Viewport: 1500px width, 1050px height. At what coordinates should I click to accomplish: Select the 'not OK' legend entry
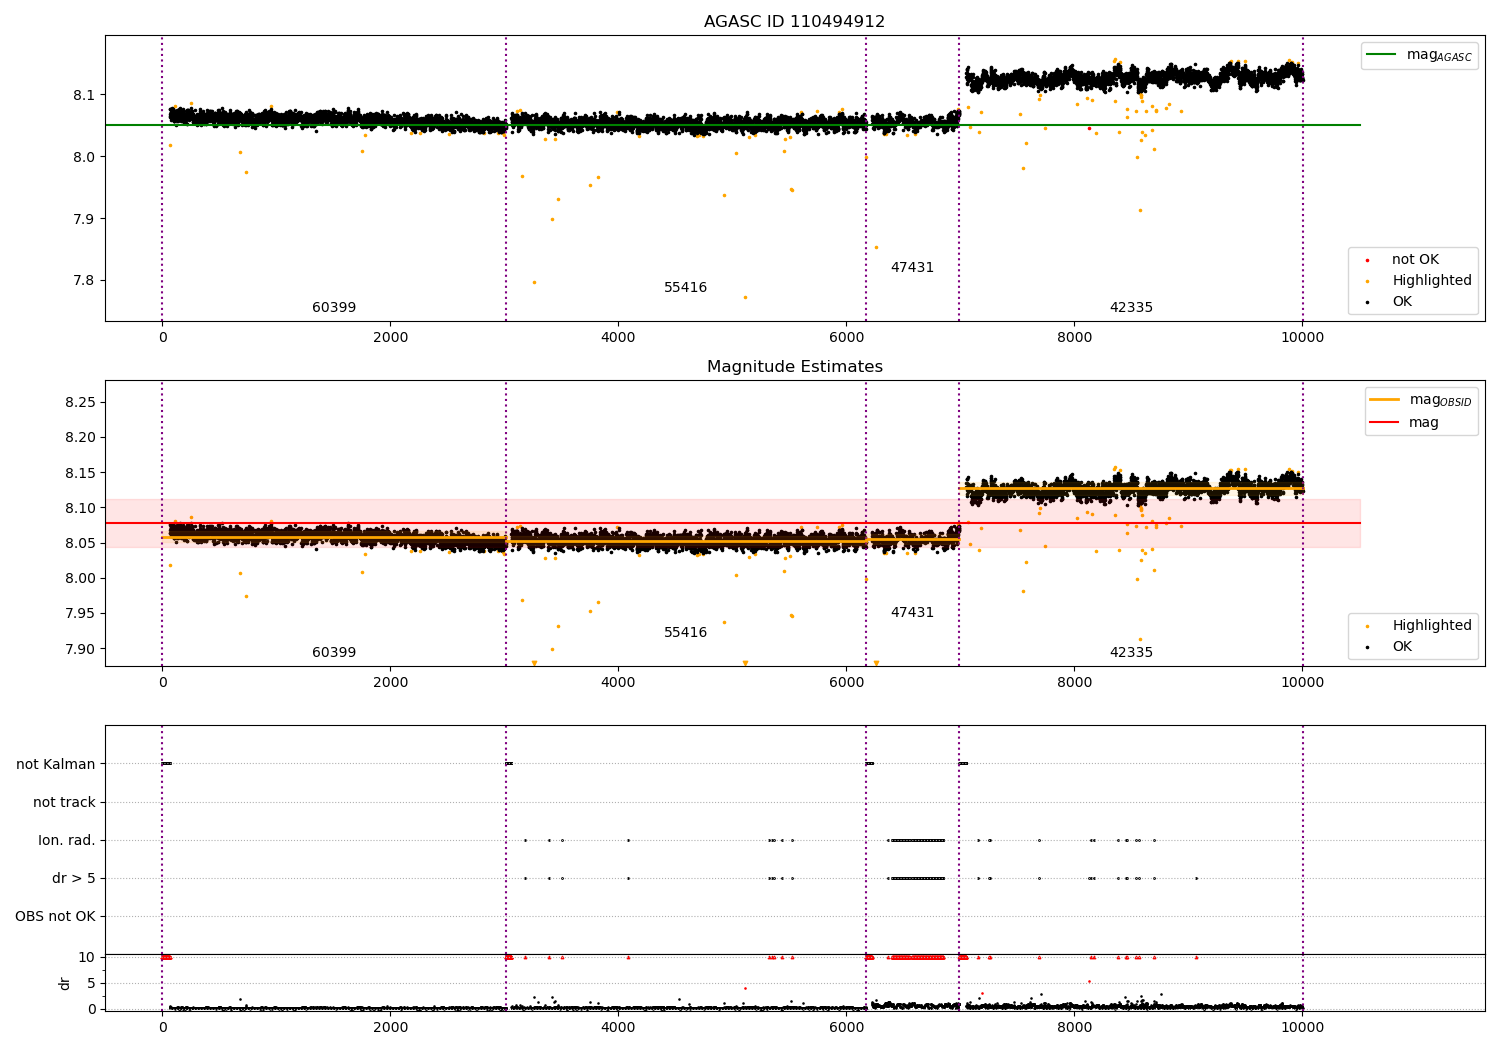1414,260
